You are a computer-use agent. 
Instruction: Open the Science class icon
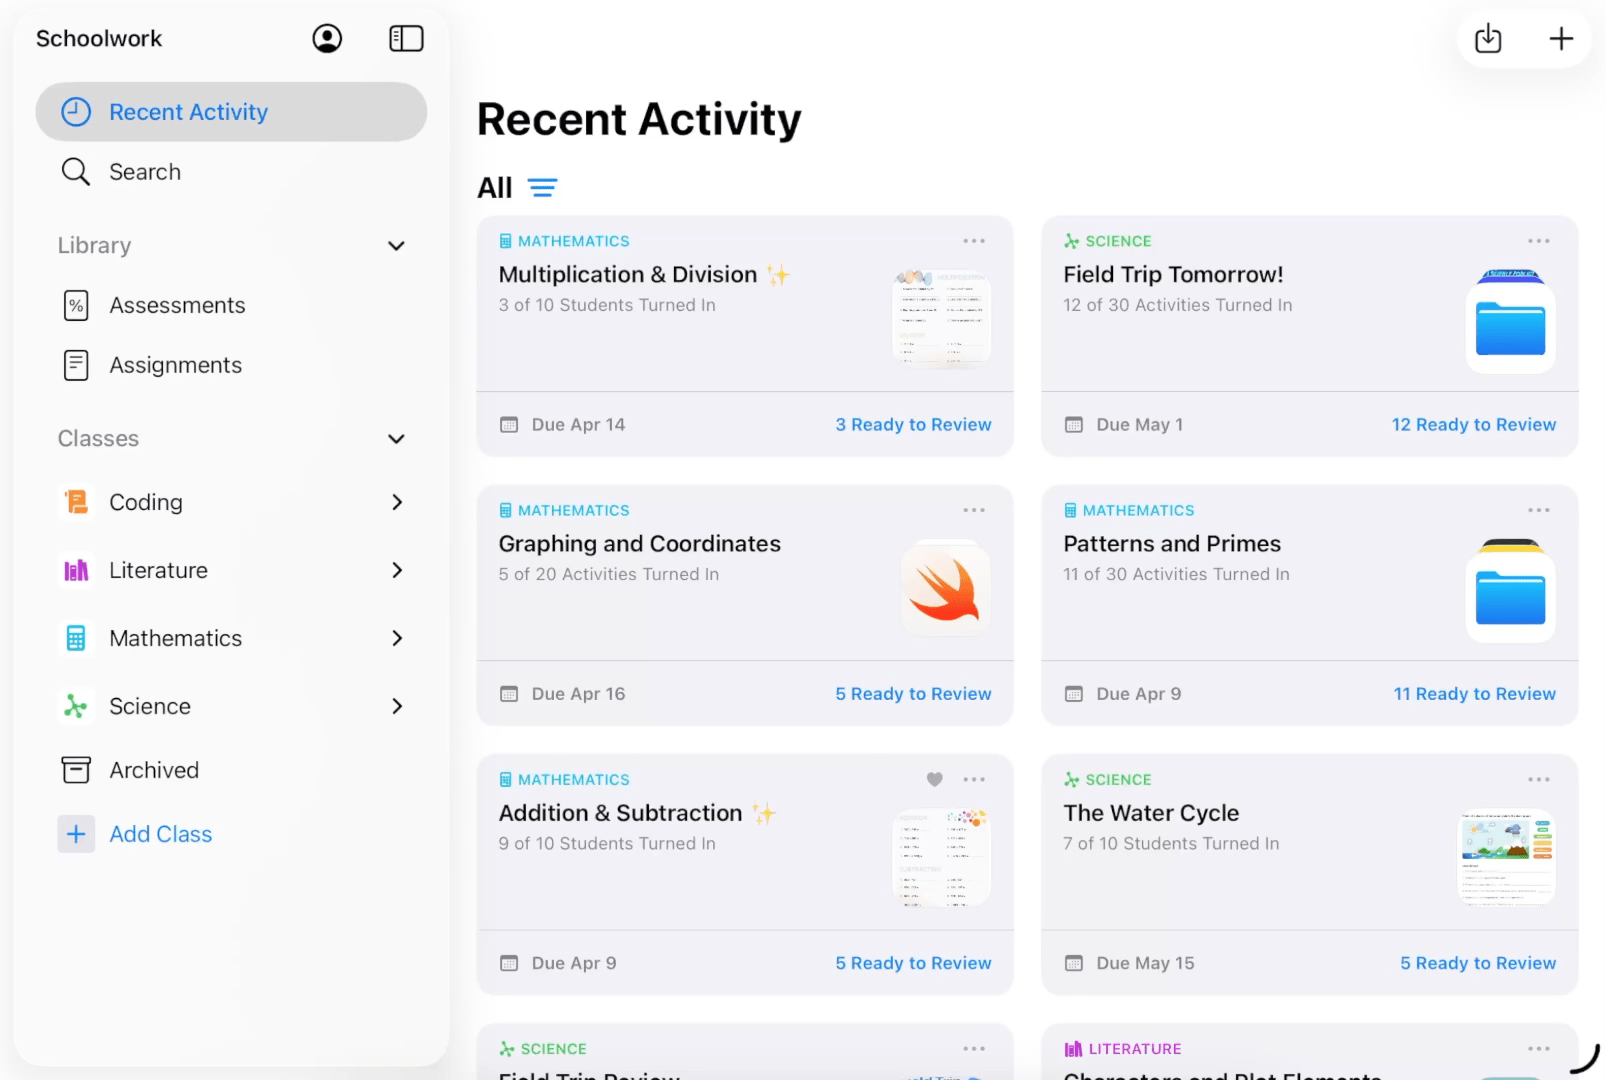(75, 706)
